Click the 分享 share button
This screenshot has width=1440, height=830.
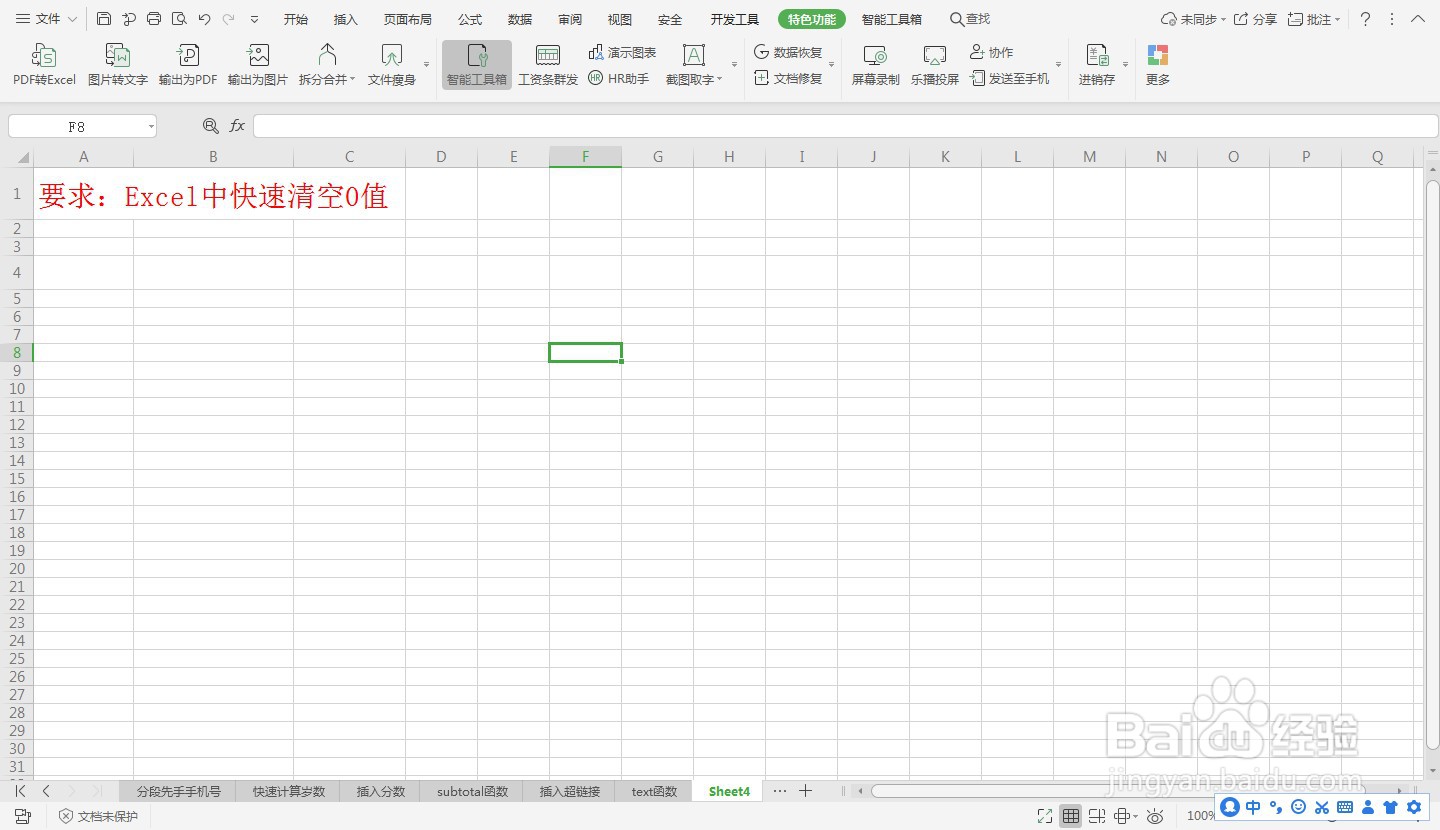(1256, 19)
